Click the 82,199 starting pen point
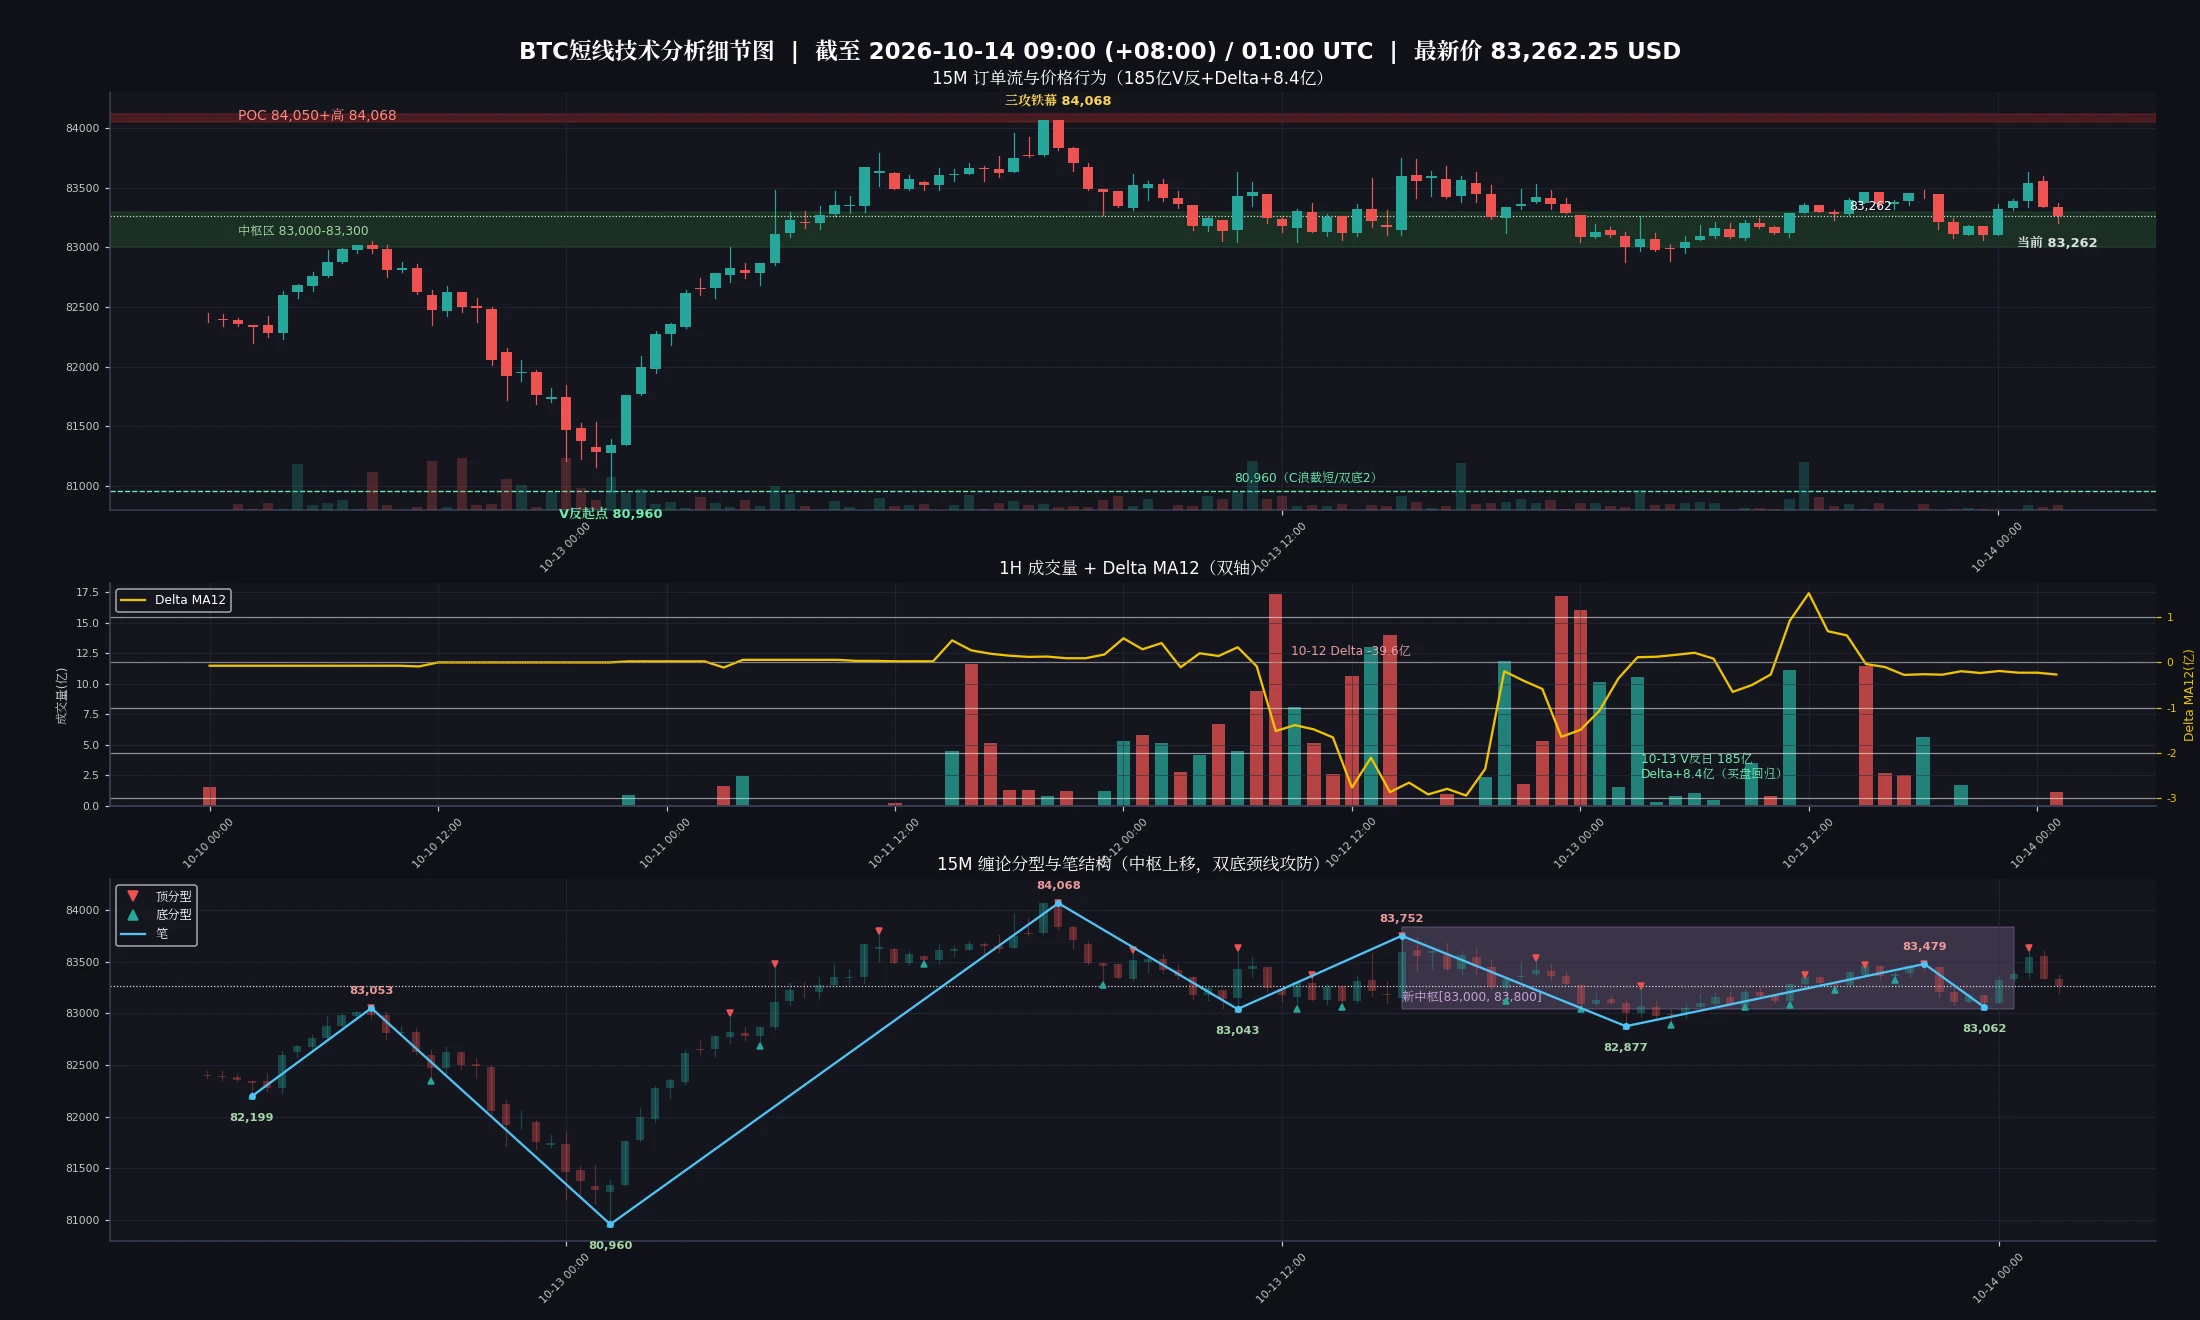Viewport: 2200px width, 1320px height. coord(252,1096)
